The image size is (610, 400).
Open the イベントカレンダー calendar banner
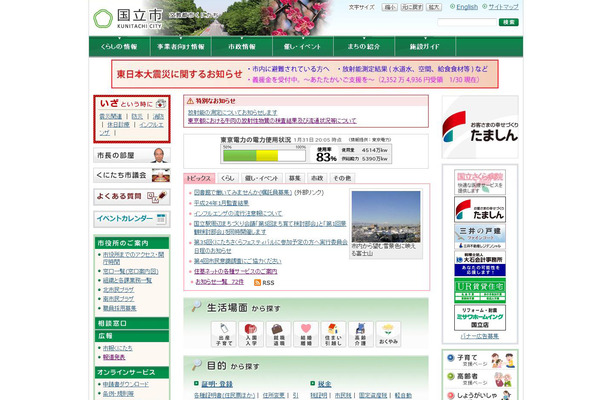[132, 219]
